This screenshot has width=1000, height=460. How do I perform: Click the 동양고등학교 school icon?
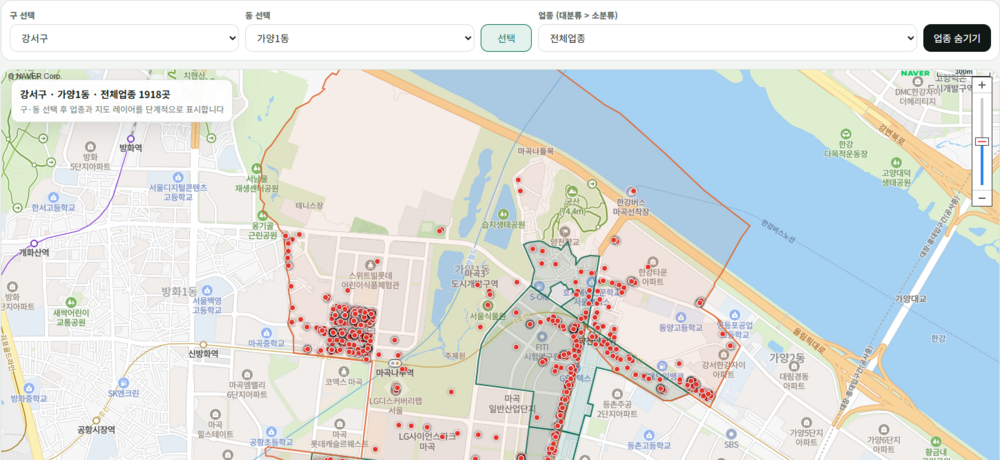(x=680, y=316)
